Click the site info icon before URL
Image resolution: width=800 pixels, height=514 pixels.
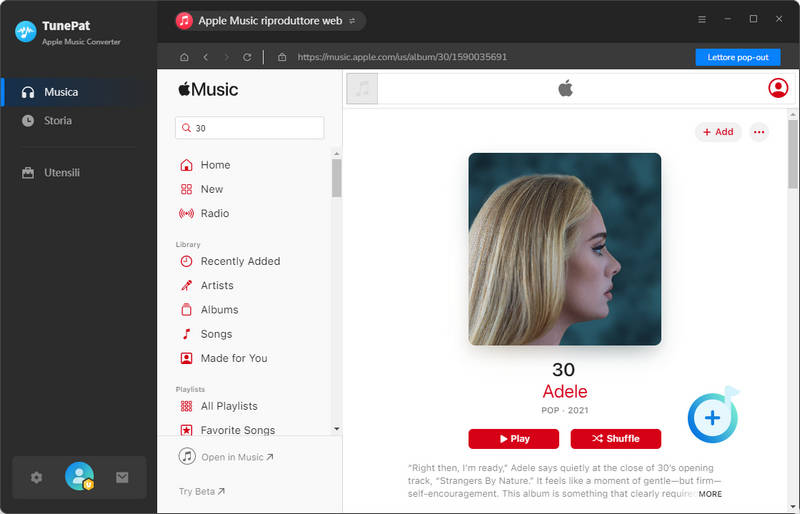(x=282, y=57)
